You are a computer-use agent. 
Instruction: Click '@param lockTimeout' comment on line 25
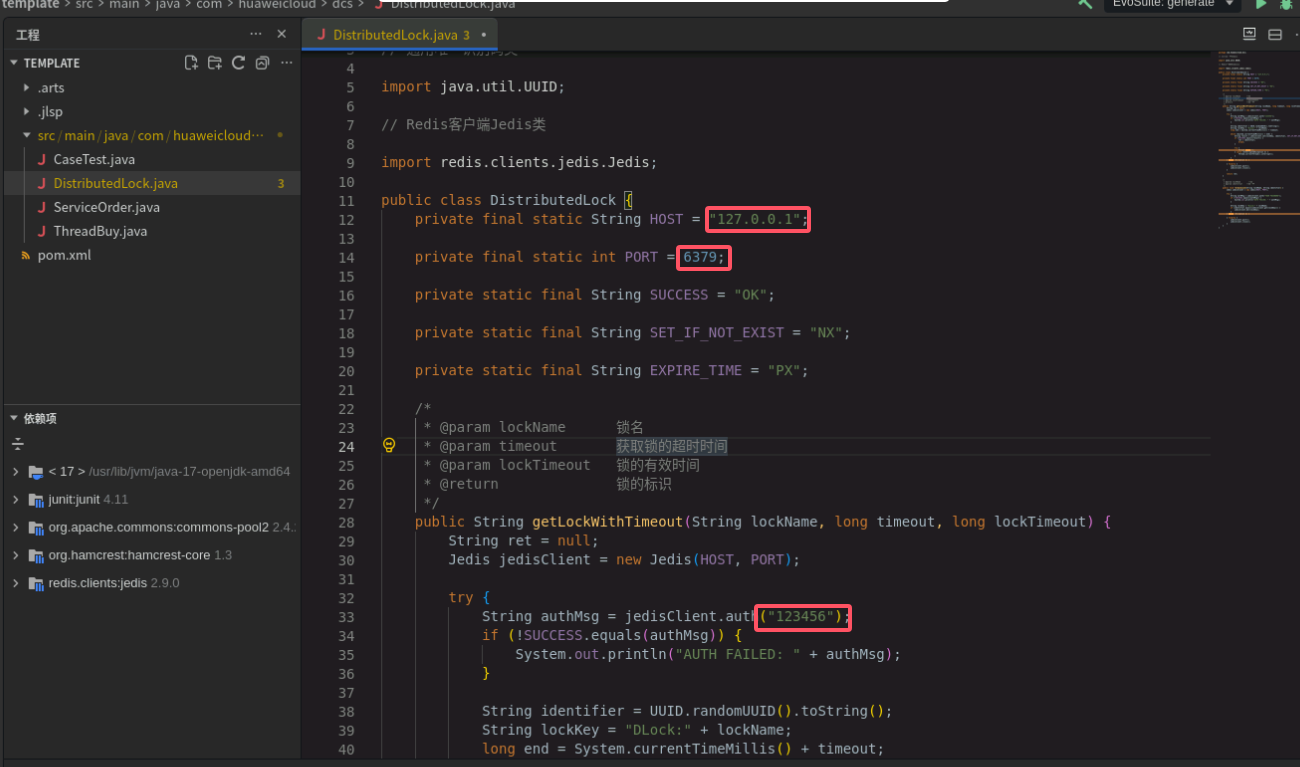[x=515, y=465]
